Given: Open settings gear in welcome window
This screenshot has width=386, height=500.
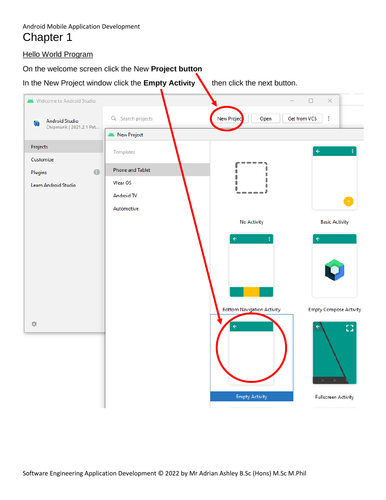Looking at the screenshot, I should [x=34, y=324].
